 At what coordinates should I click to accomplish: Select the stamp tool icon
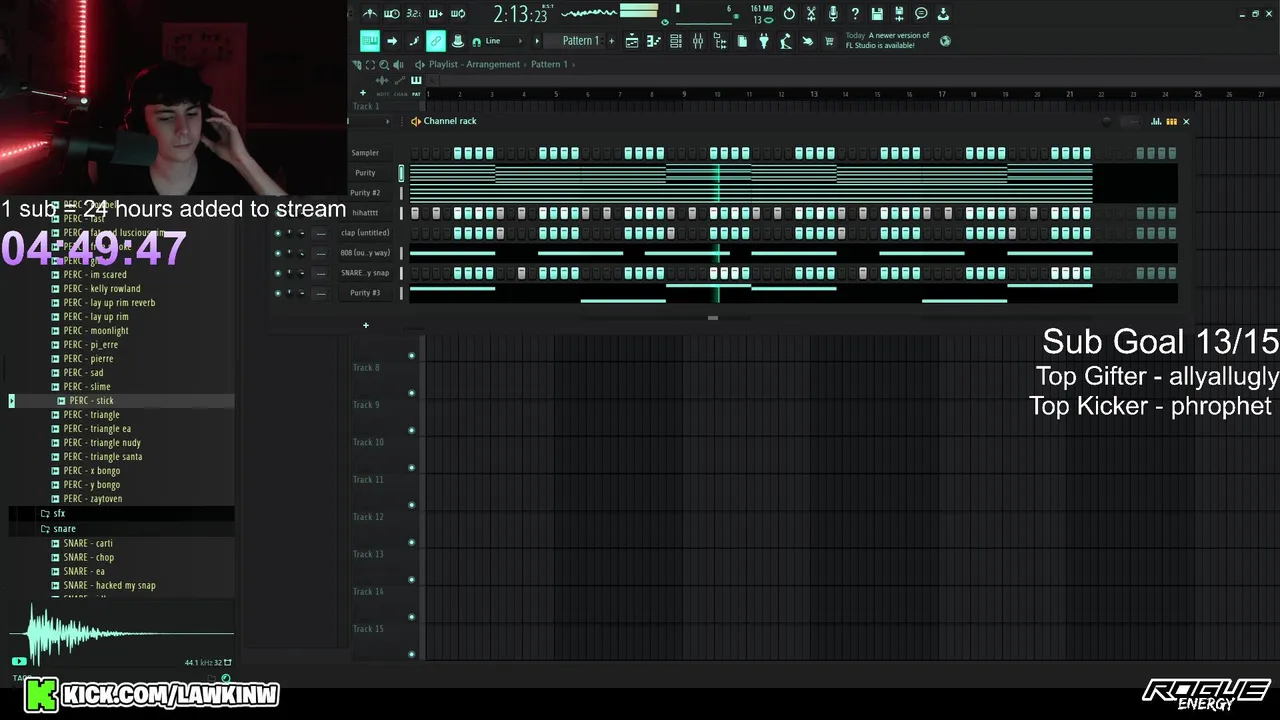click(x=458, y=41)
